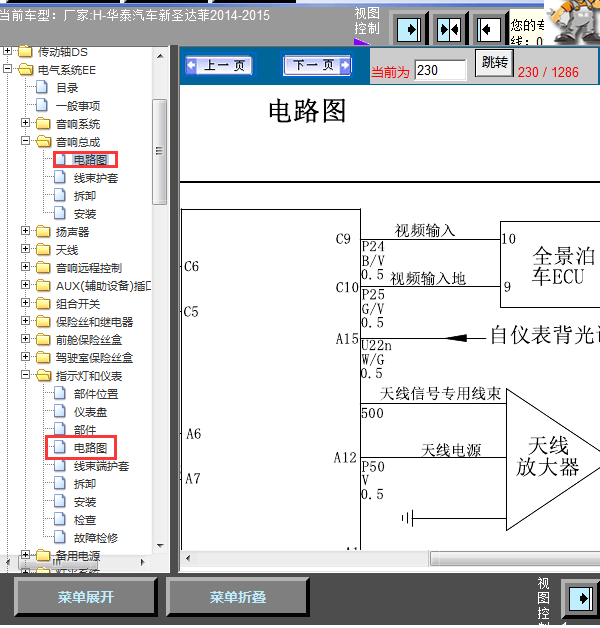Click the diagram horizontal scrollbar thumb
This screenshot has height=628, width=600.
click(x=515, y=558)
